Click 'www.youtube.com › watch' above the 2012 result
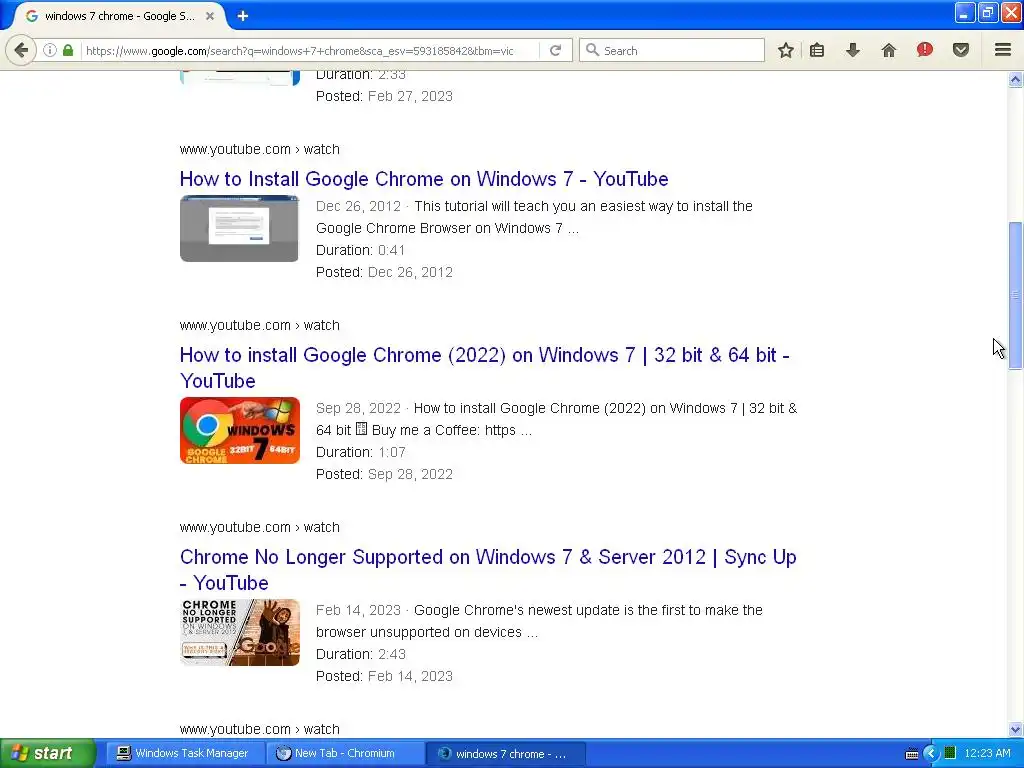The height and width of the screenshot is (768, 1024). pos(259,149)
